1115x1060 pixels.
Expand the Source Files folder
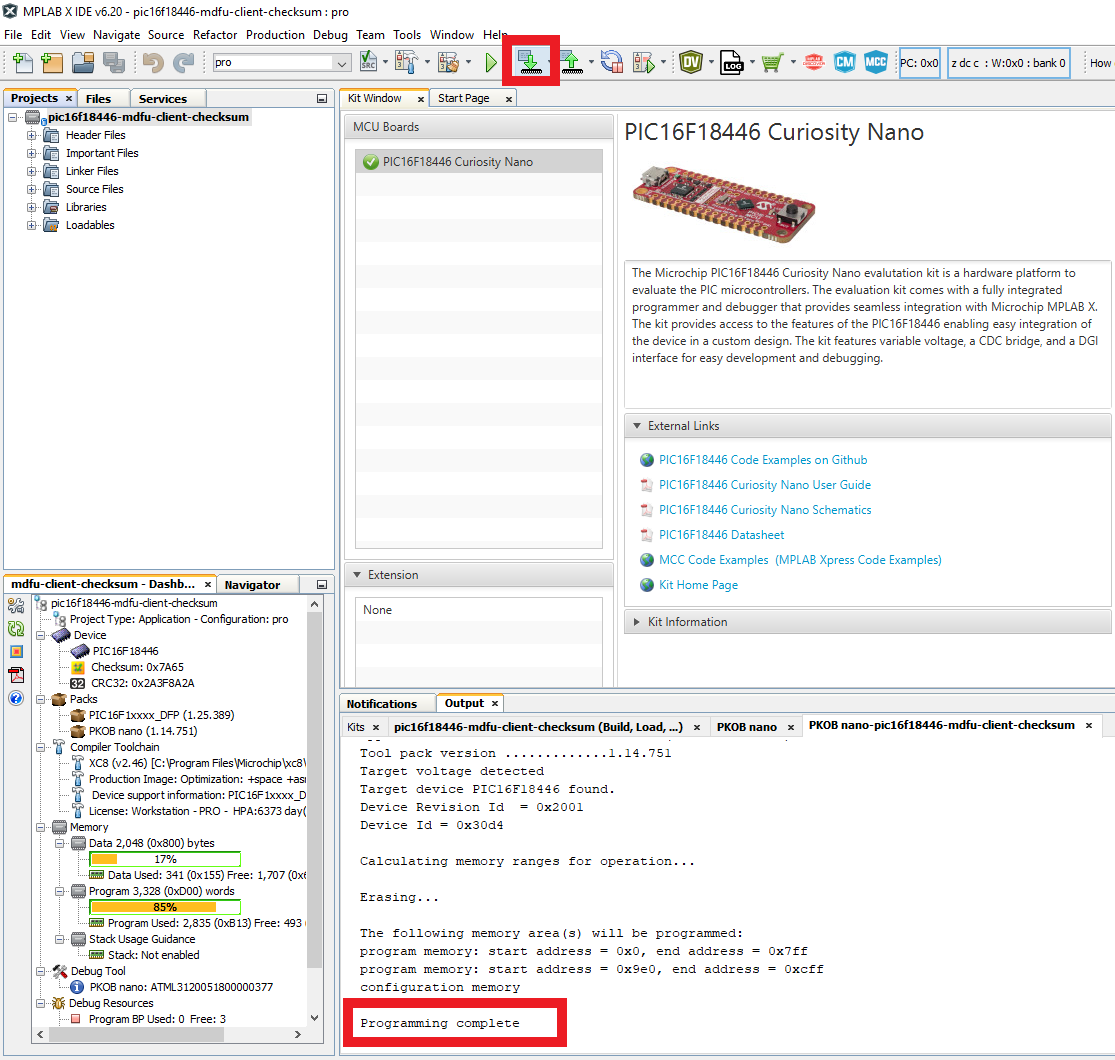[x=31, y=189]
